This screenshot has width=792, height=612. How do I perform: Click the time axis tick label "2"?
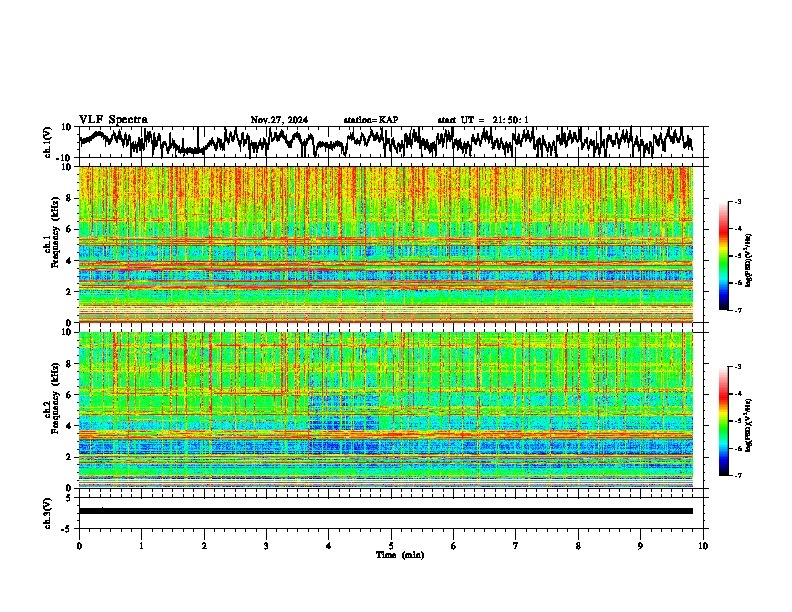204,546
